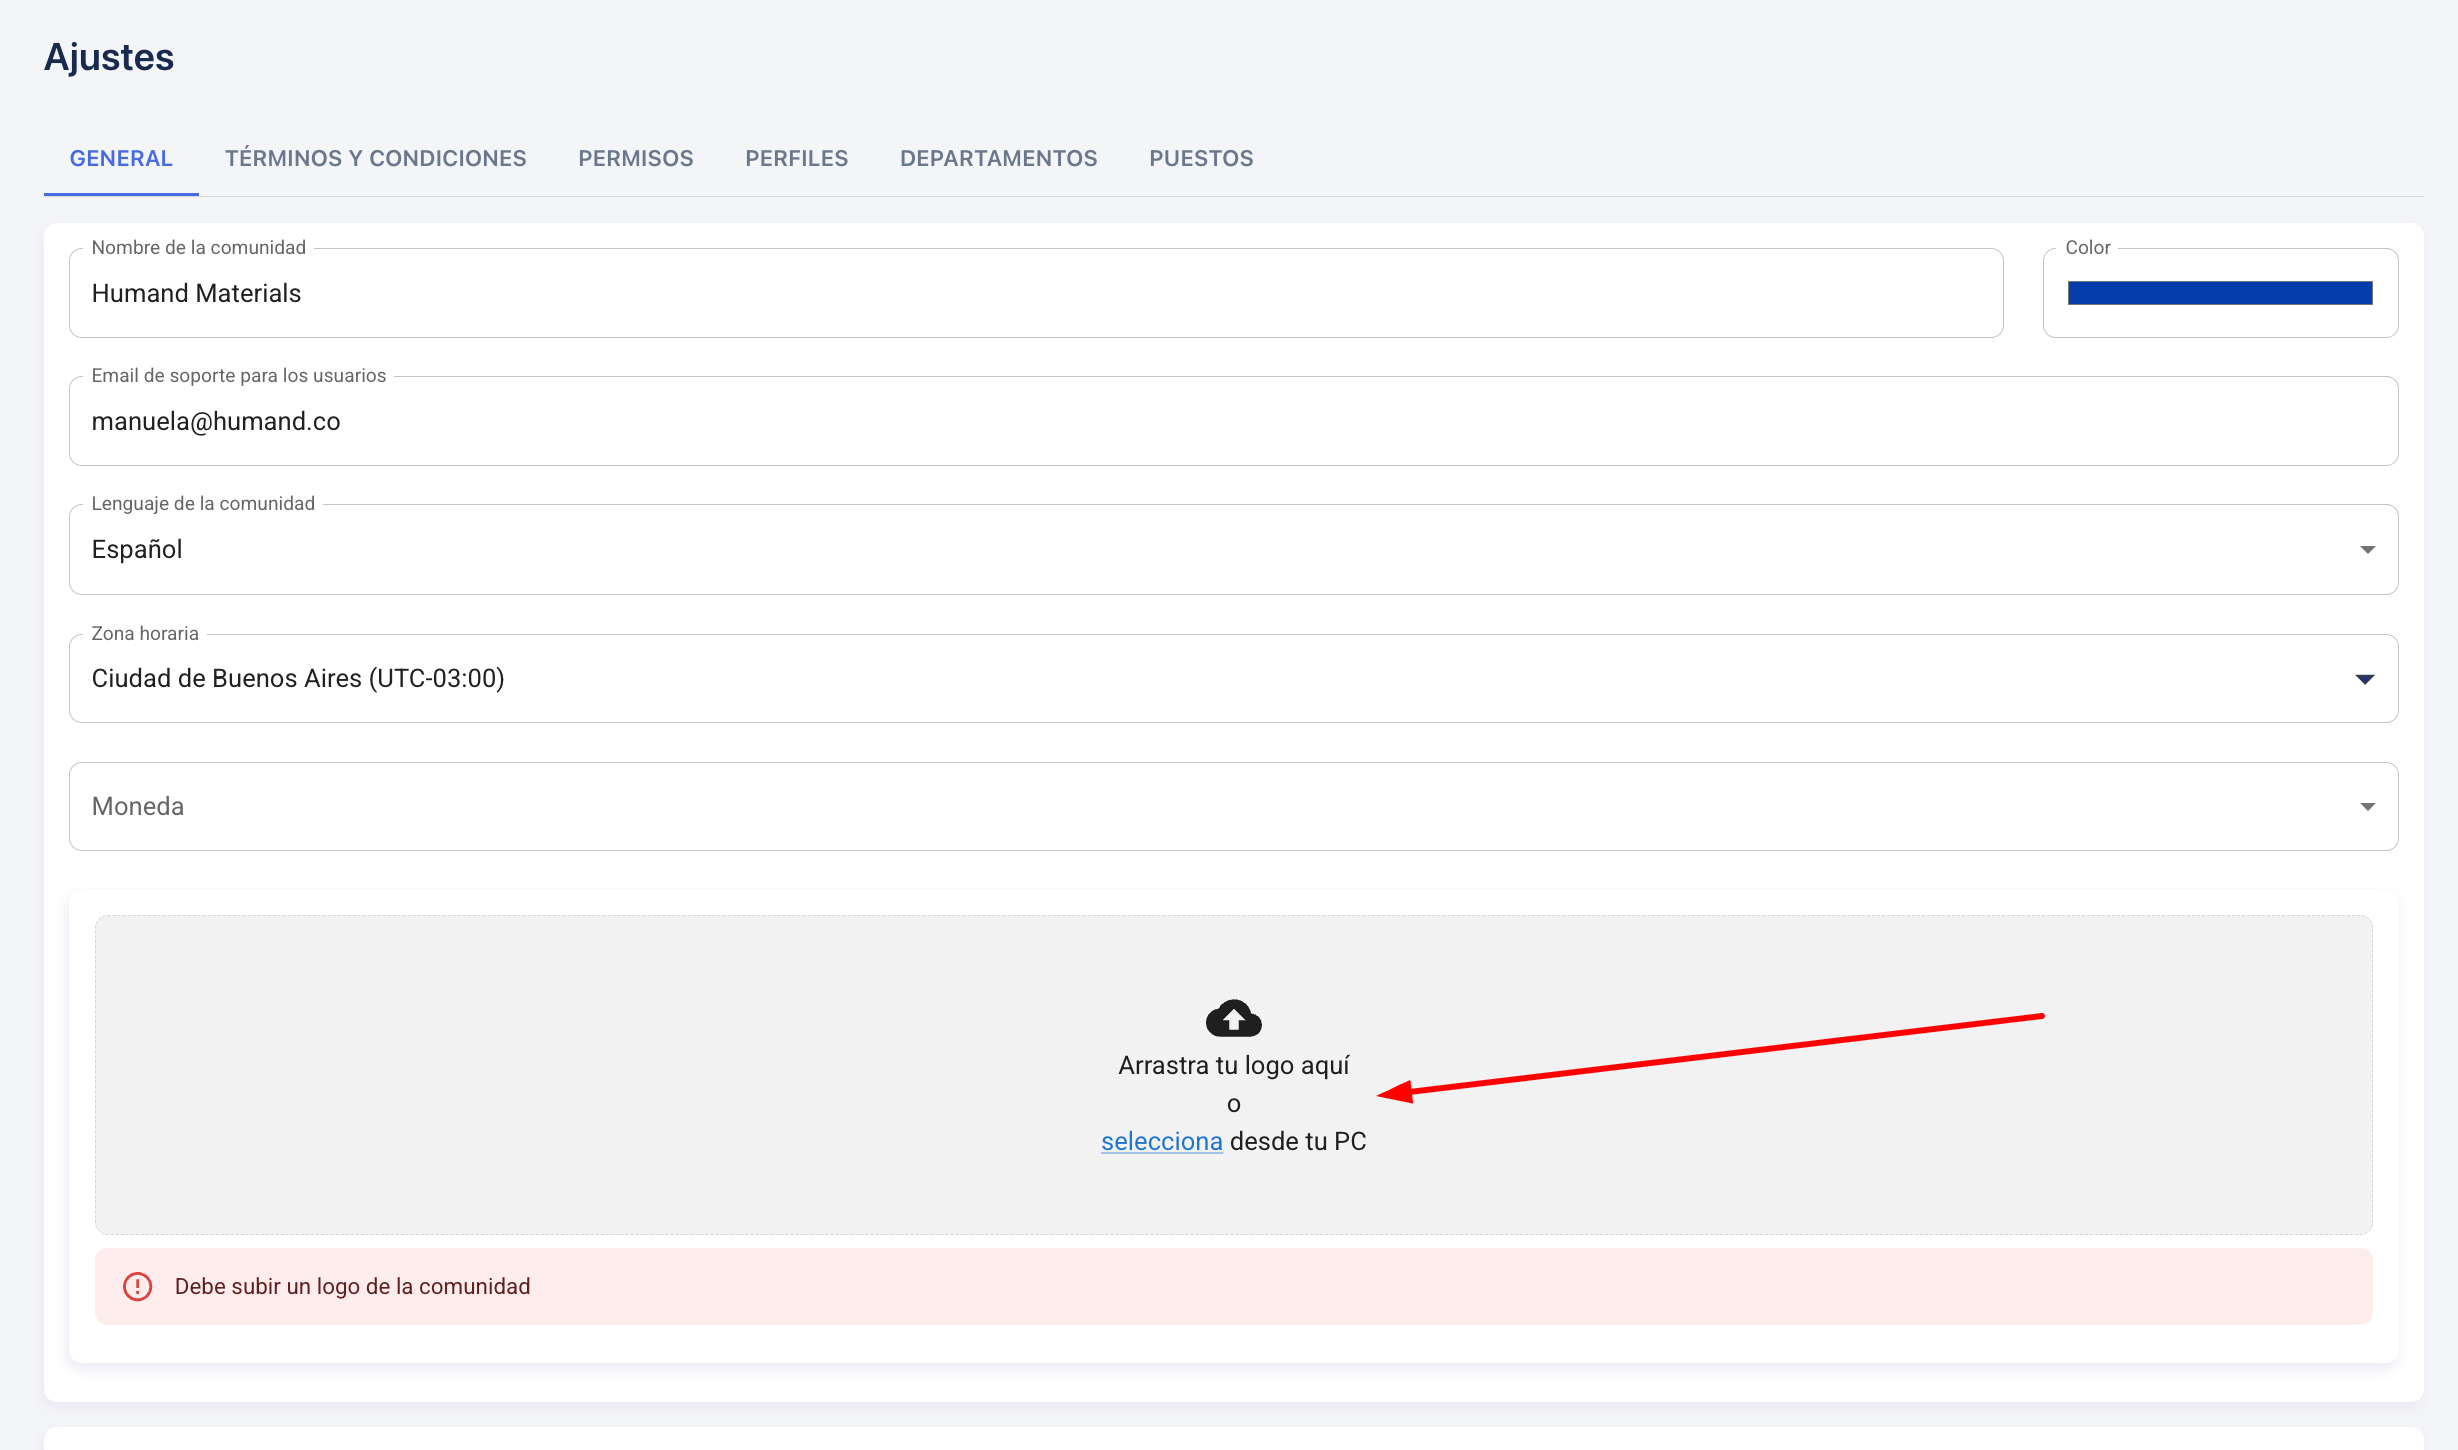The image size is (2458, 1450).
Task: Switch to the Términos y Condiciones tab
Action: tap(375, 158)
